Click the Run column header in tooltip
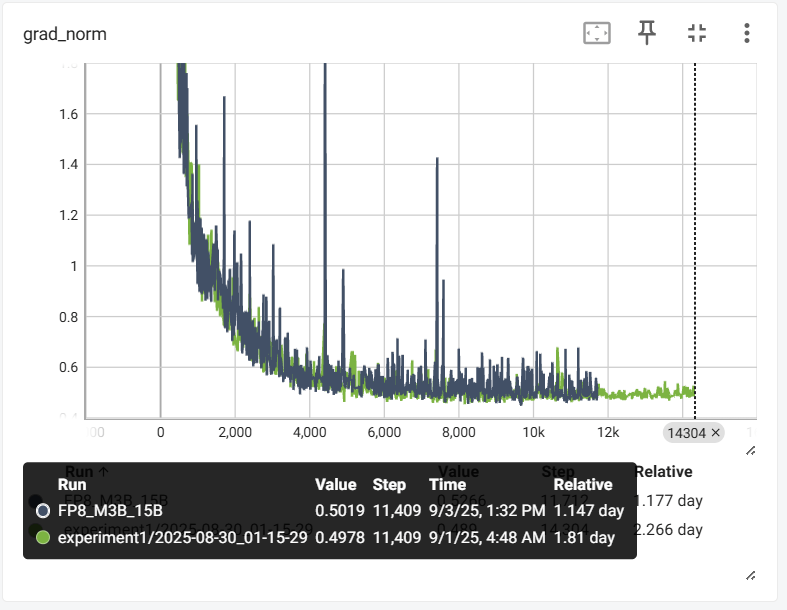The width and height of the screenshot is (787, 610). [72, 484]
